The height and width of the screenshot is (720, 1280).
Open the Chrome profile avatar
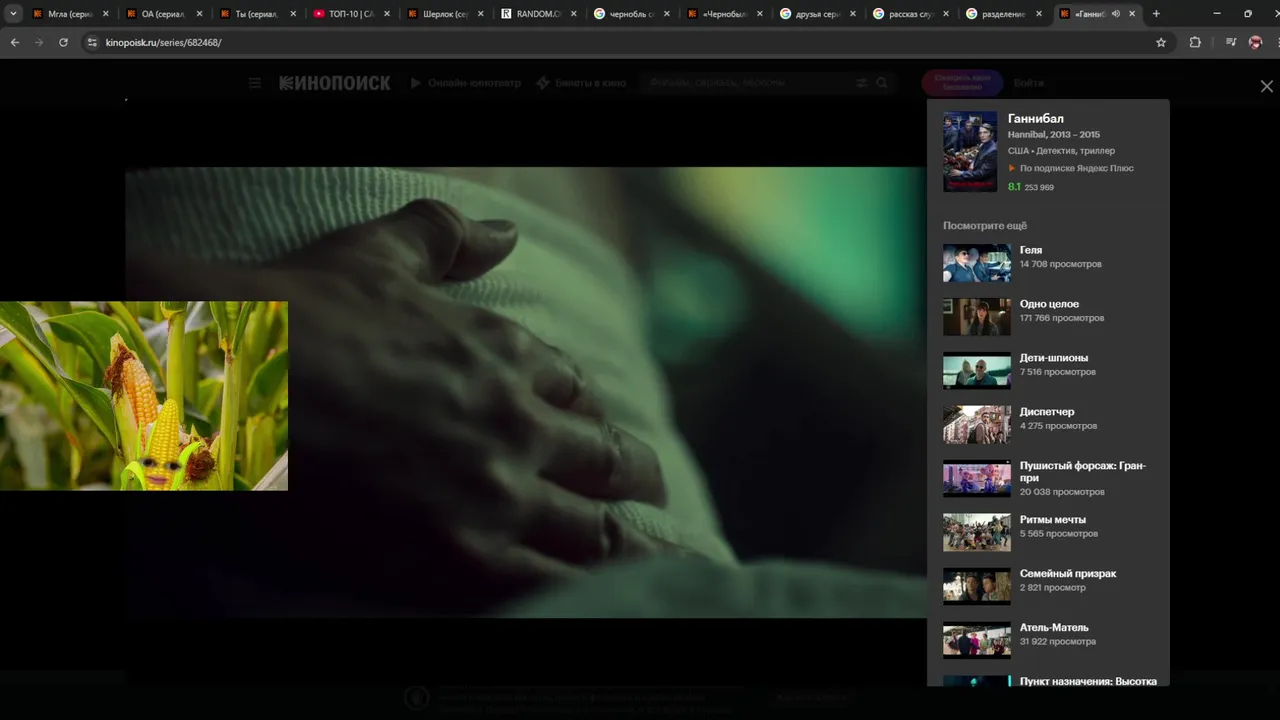[x=1256, y=42]
